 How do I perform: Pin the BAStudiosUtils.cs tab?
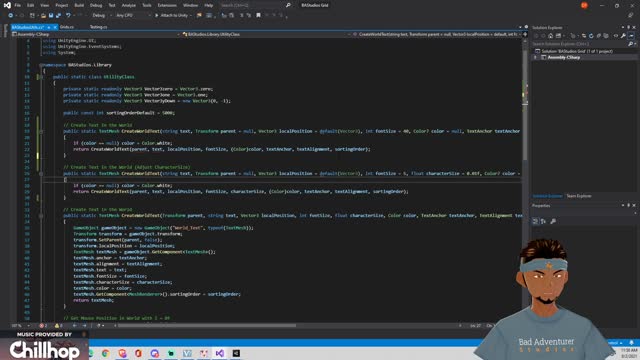click(x=49, y=27)
